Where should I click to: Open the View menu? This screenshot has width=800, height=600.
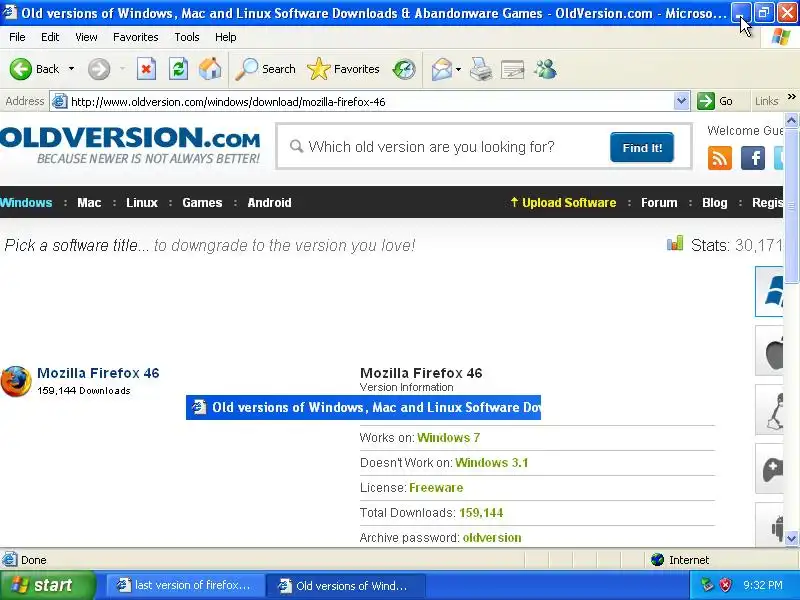coord(86,37)
